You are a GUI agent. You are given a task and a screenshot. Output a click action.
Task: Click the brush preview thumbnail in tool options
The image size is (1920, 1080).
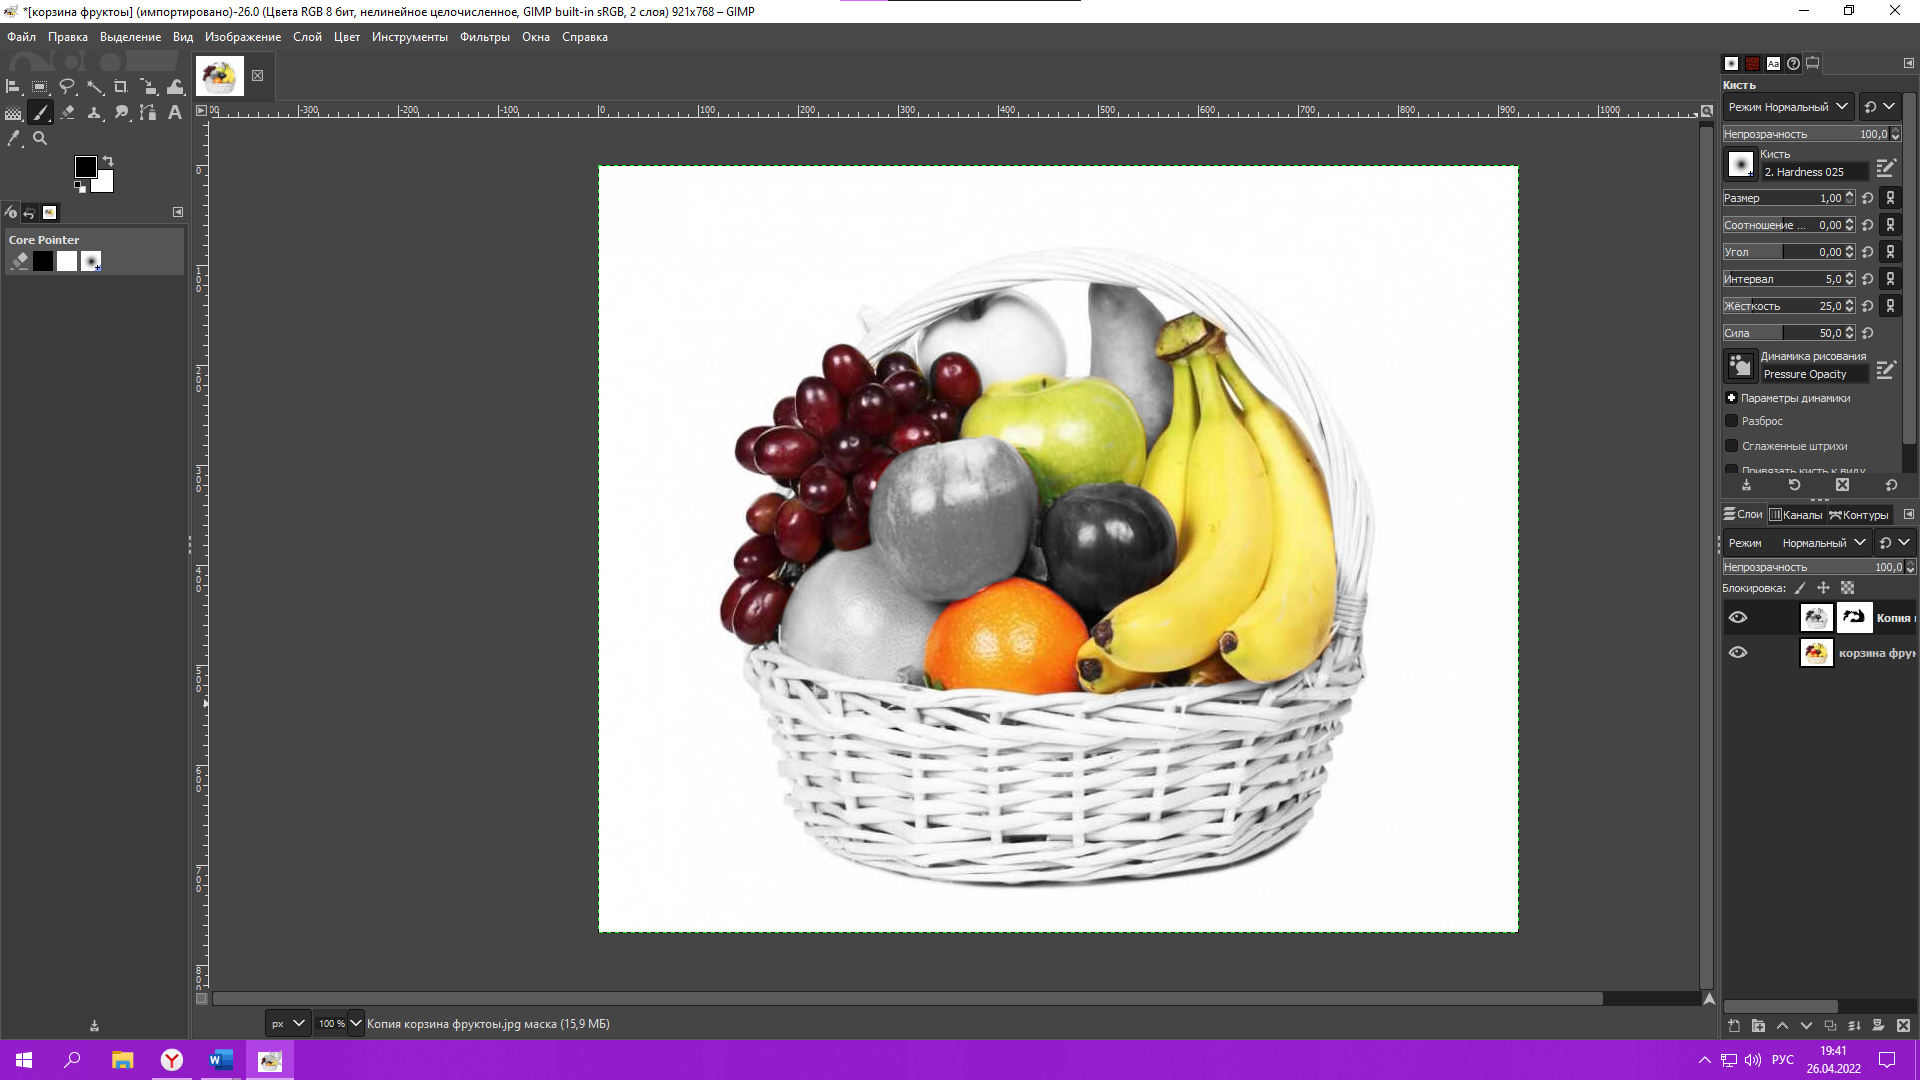tap(1741, 163)
